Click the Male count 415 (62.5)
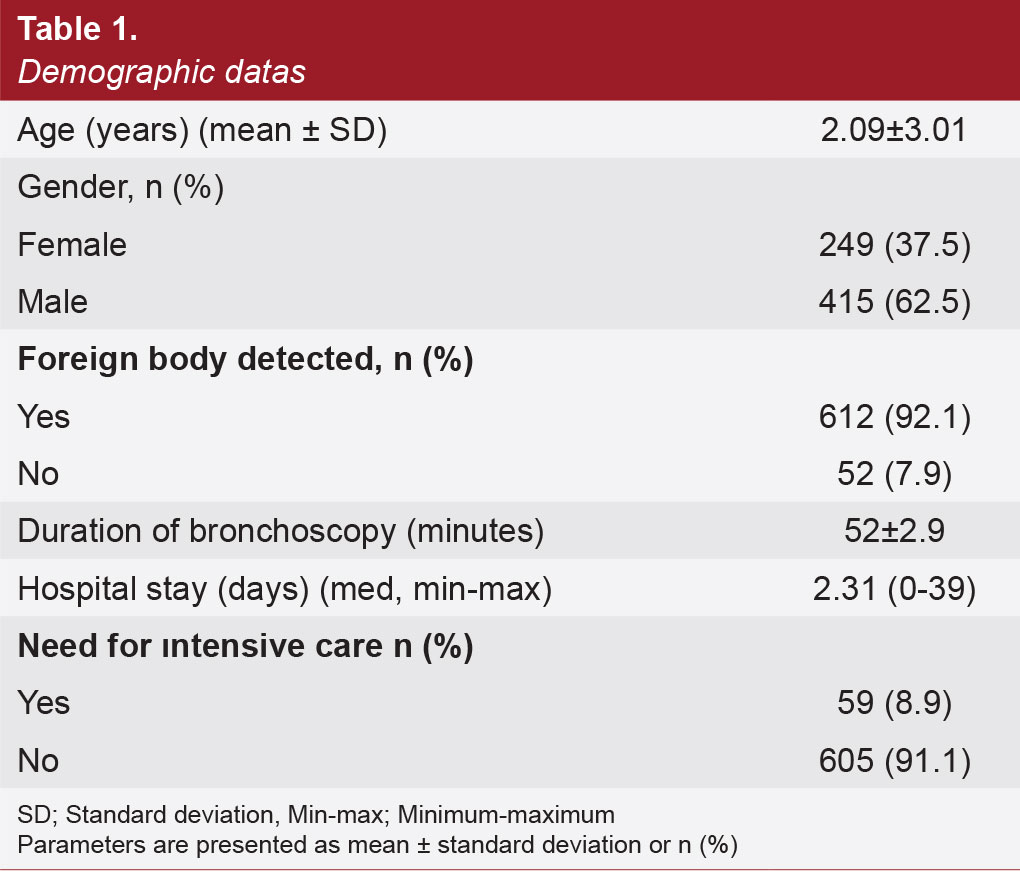The width and height of the screenshot is (1020, 873). pyautogui.click(x=894, y=302)
